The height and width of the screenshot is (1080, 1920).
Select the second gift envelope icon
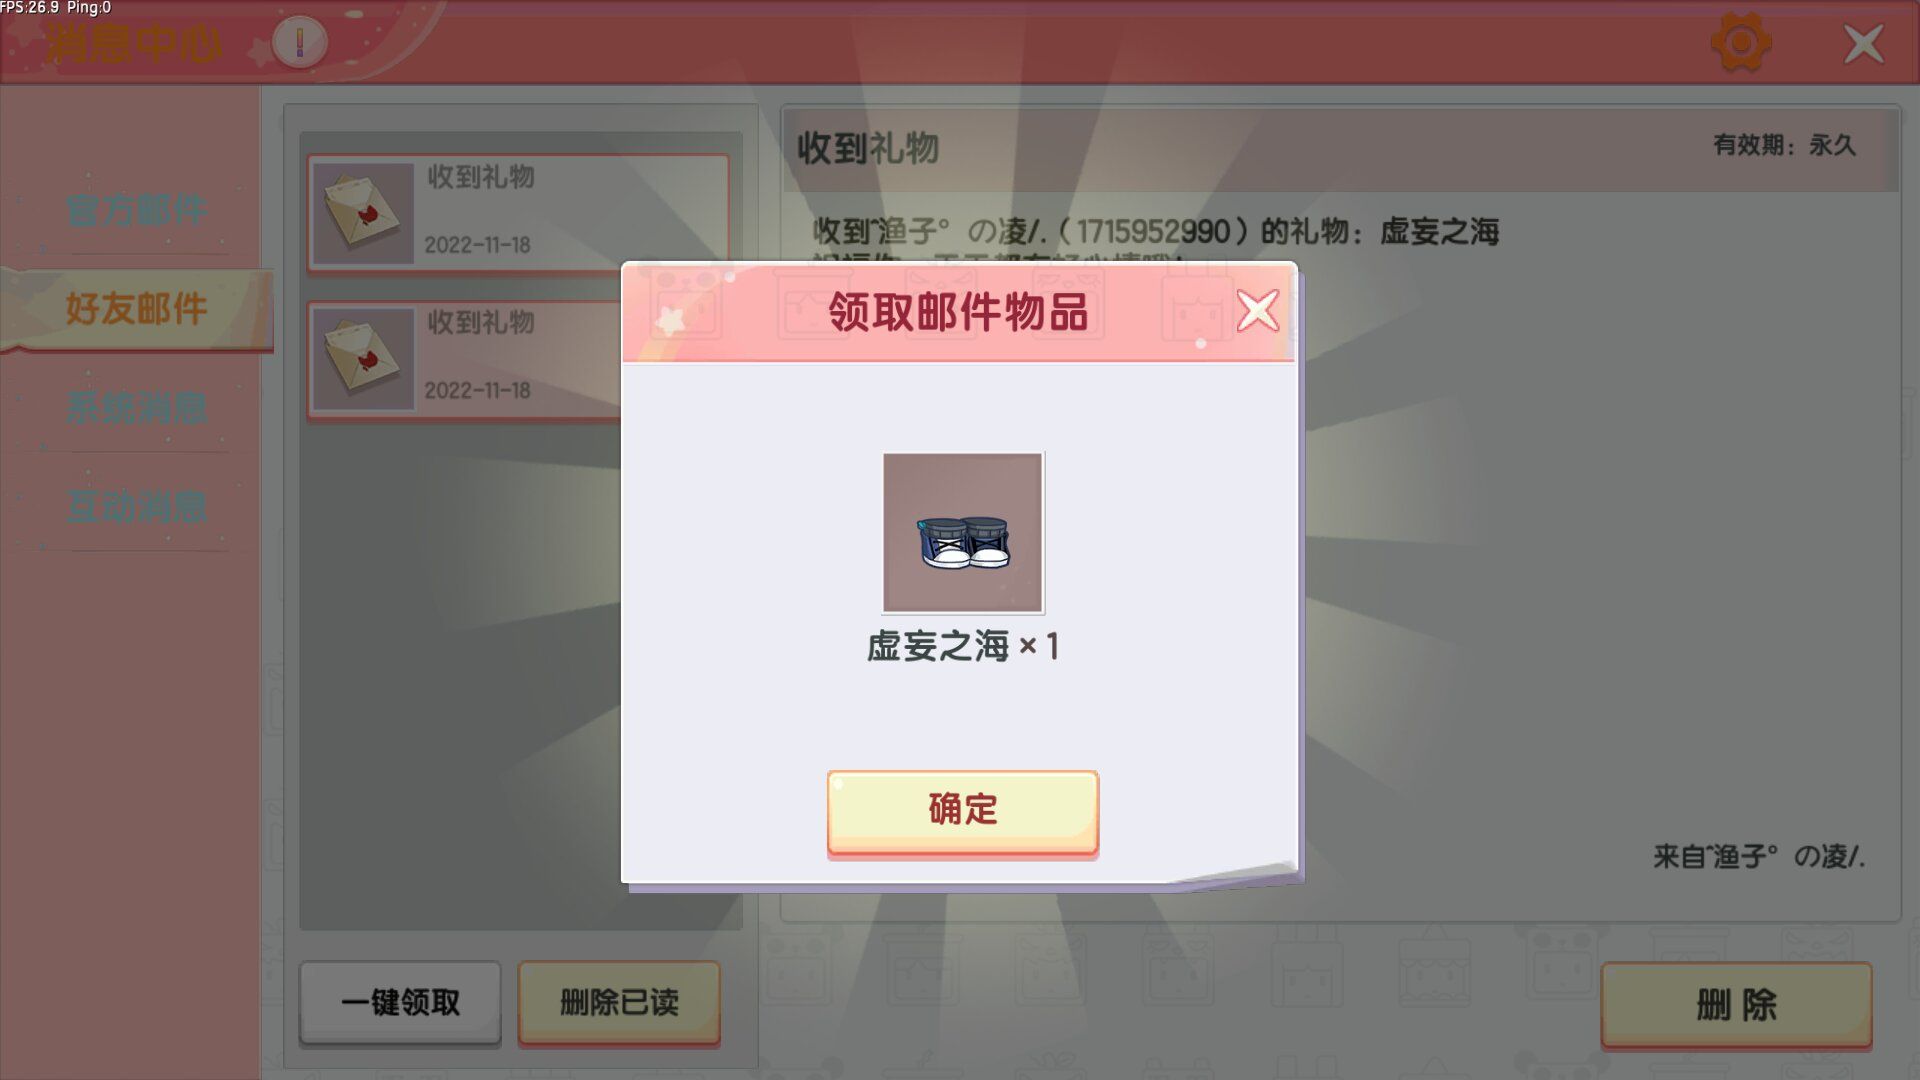click(x=363, y=359)
